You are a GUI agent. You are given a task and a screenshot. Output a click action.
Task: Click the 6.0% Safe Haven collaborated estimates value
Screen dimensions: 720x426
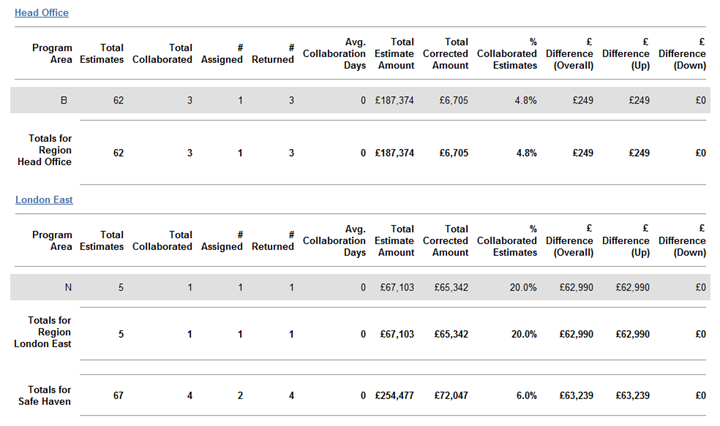tap(523, 396)
